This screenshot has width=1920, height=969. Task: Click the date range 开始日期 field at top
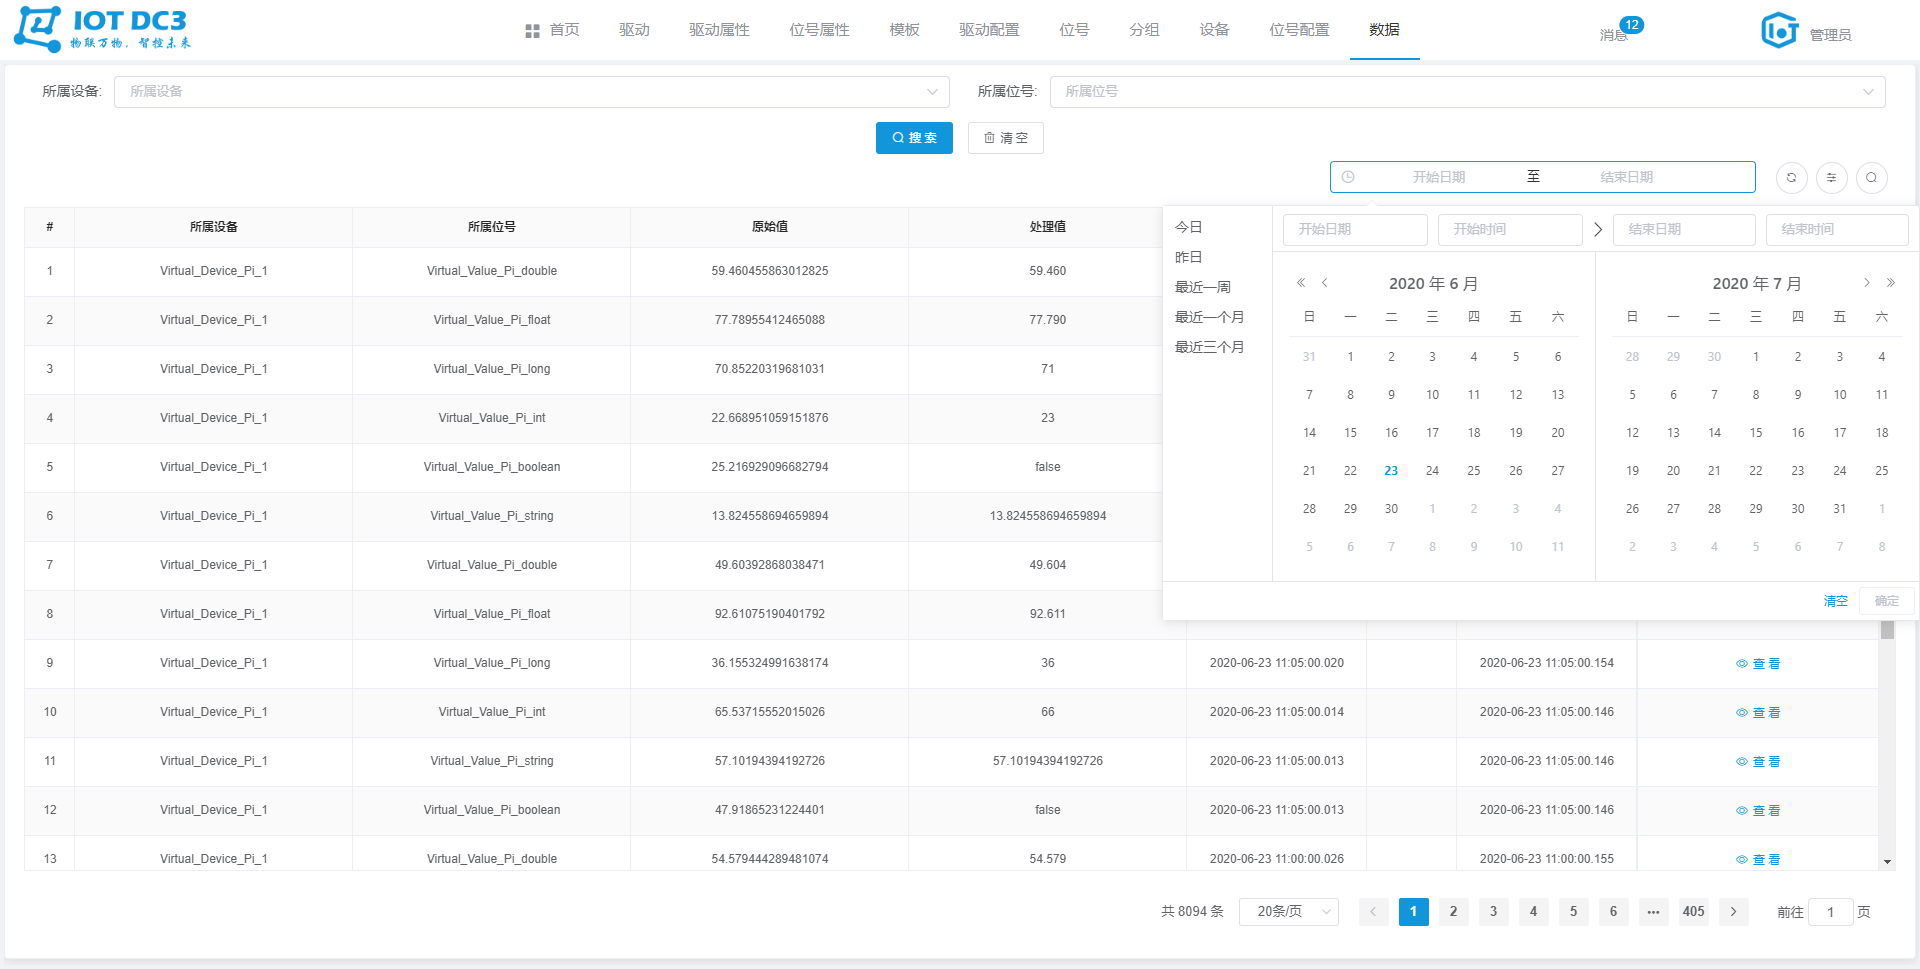(1438, 177)
